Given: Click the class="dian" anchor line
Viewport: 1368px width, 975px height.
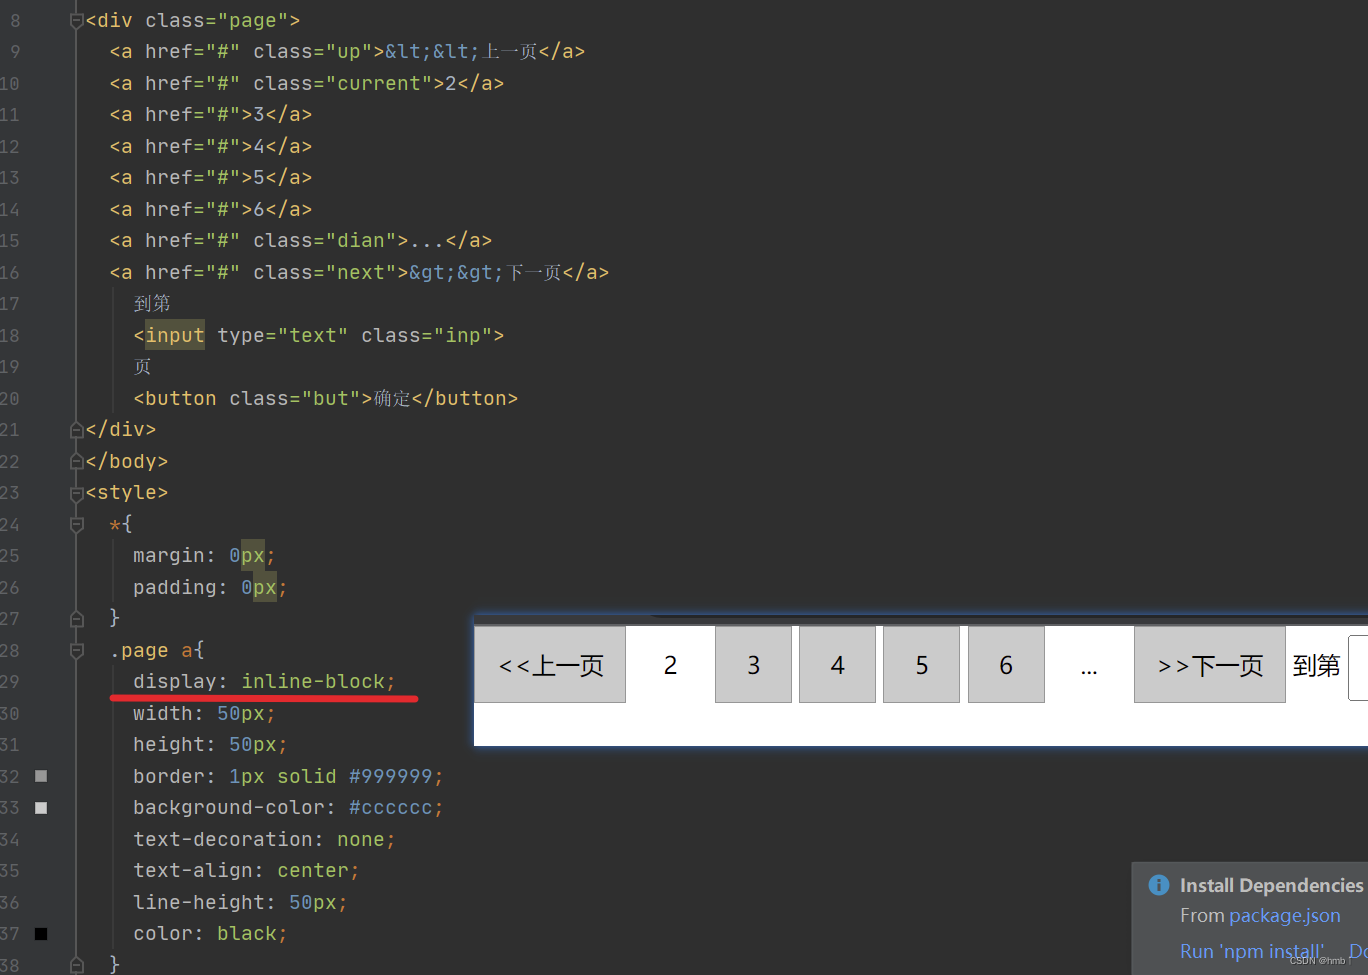Looking at the screenshot, I should click(x=301, y=241).
